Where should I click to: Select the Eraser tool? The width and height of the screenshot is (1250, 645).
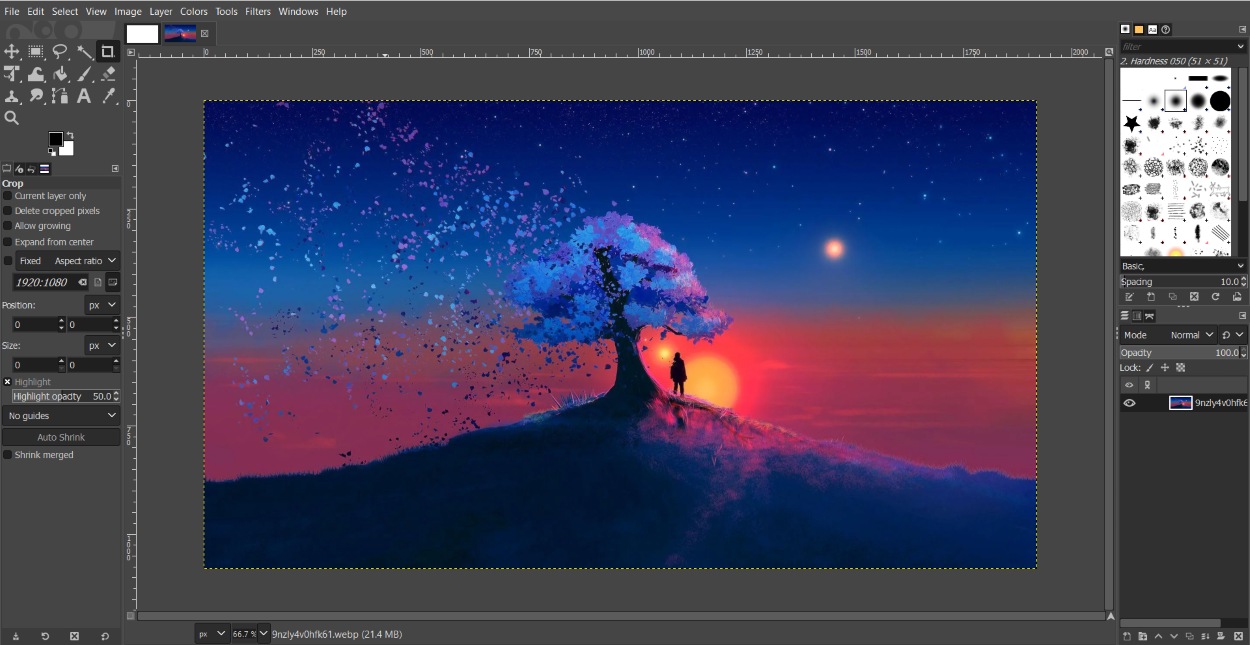pos(108,74)
